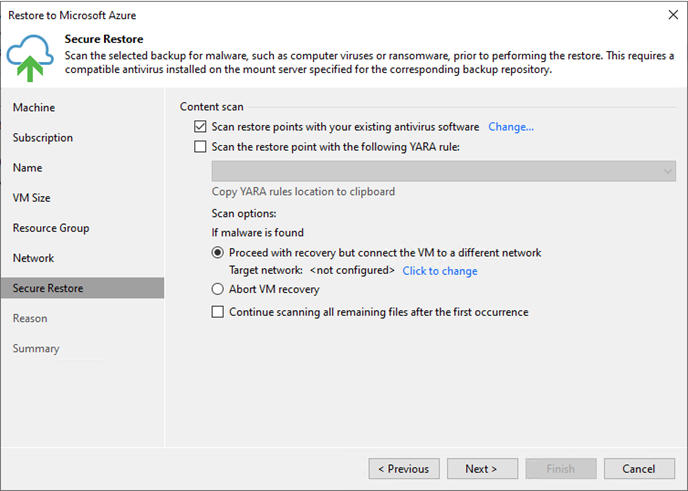688x491 pixels.
Task: Select the Abort VM recovery option
Action: [218, 289]
